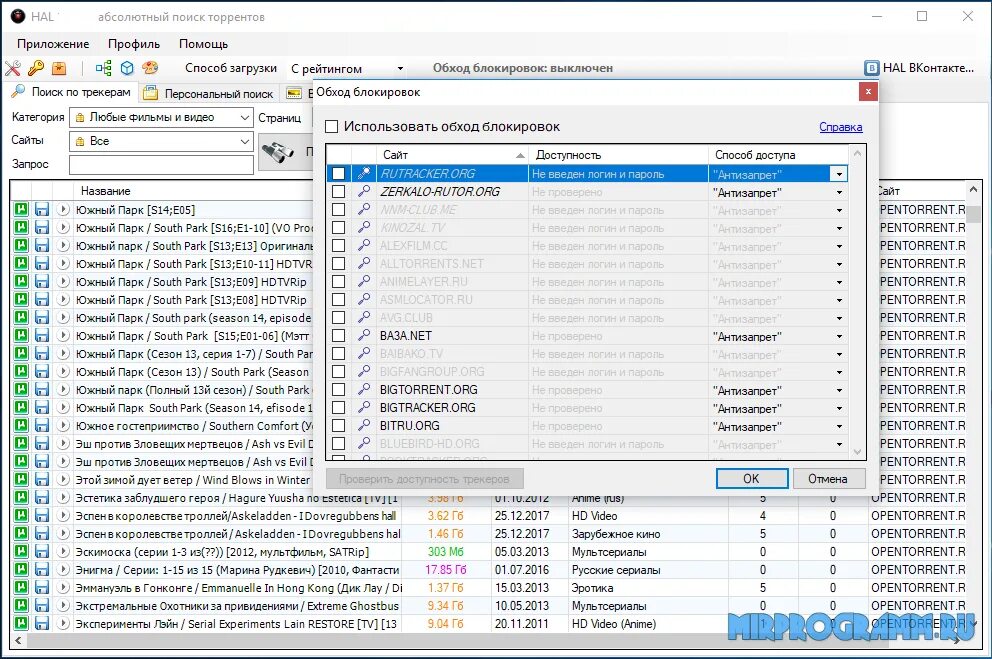Check the RUTRACKER.ORG checkbox
992x659 pixels.
point(338,173)
